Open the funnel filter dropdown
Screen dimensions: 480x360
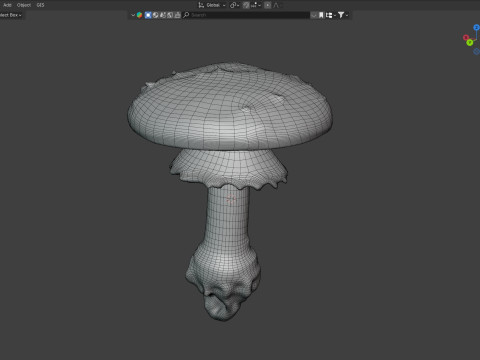[x=343, y=15]
